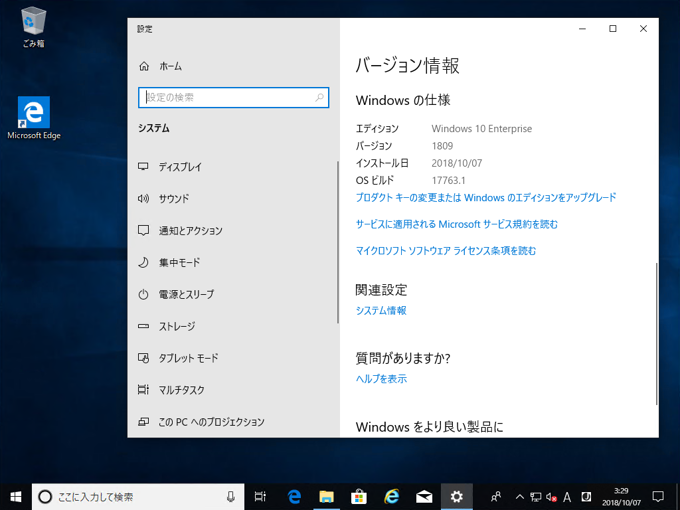Click the taskbar clock showing 3:29
Image resolution: width=680 pixels, height=510 pixels.
click(x=621, y=497)
